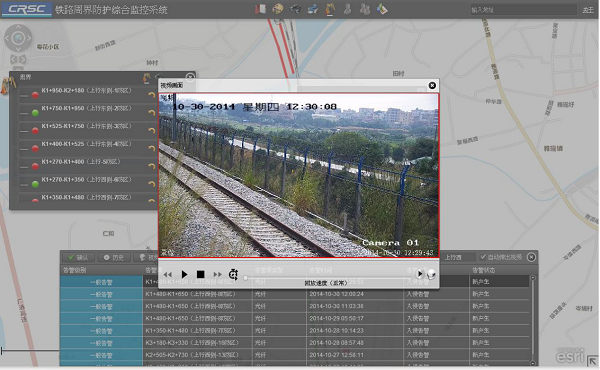600x370 pixels.
Task: Click the round play button at slider right end
Action: click(x=419, y=274)
